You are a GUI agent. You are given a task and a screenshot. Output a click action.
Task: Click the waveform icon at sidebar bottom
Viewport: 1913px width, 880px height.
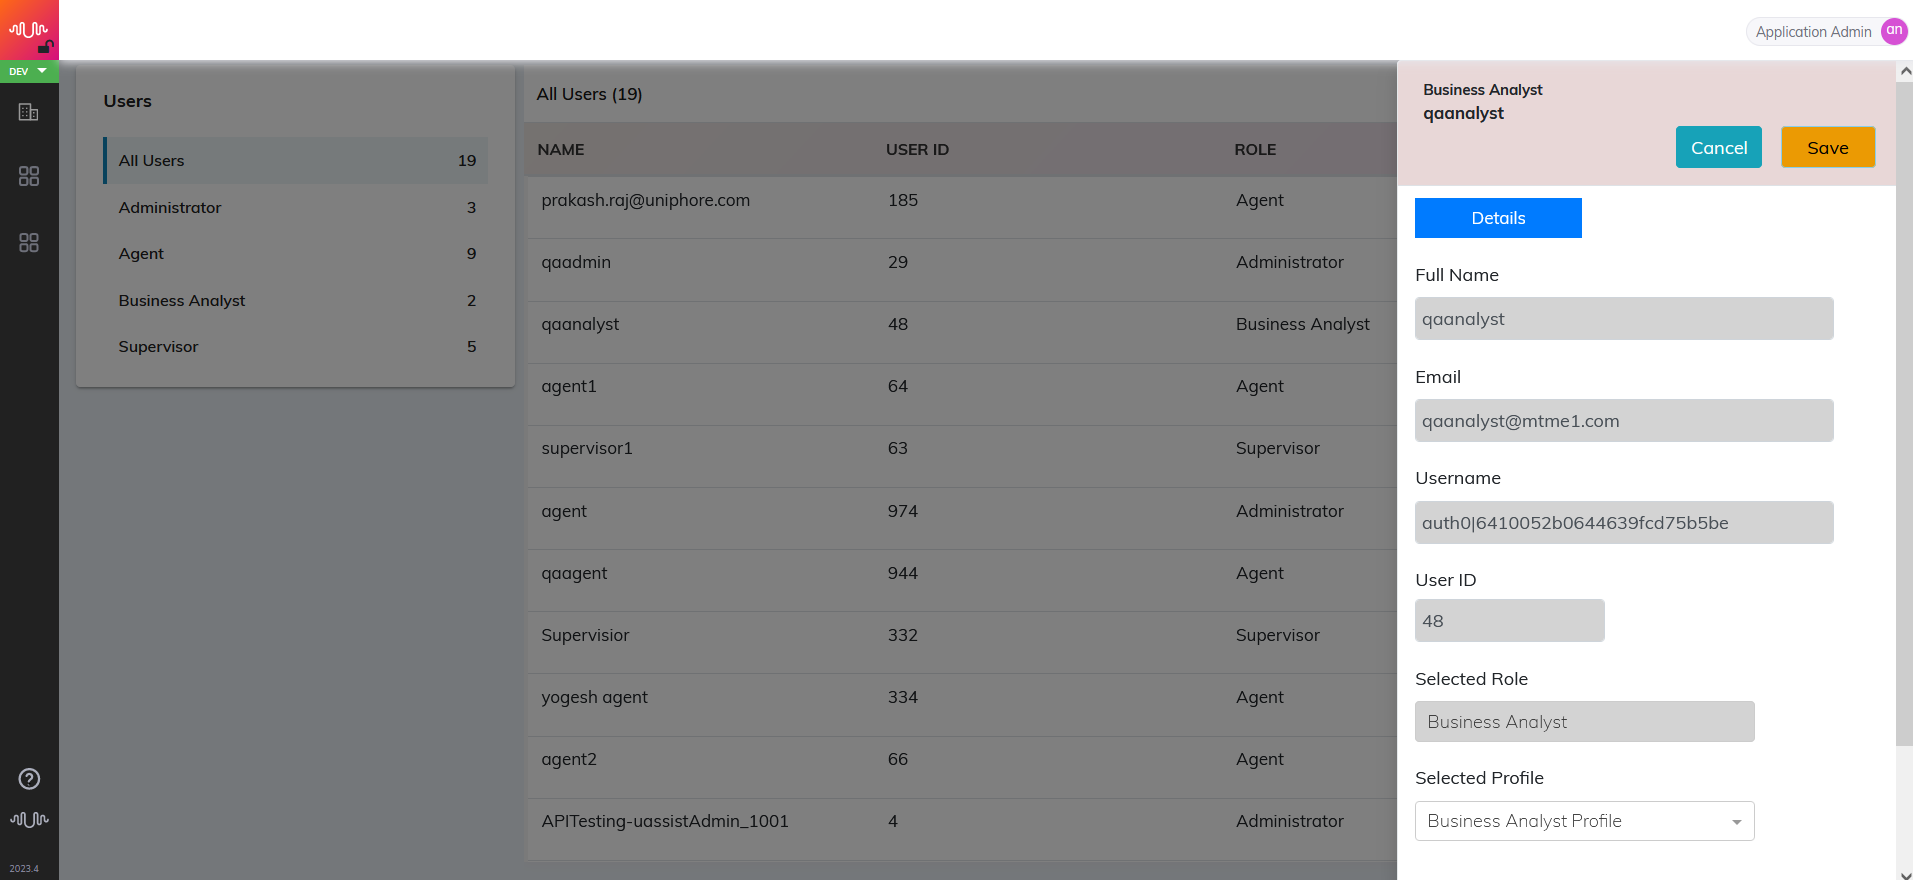[x=29, y=819]
